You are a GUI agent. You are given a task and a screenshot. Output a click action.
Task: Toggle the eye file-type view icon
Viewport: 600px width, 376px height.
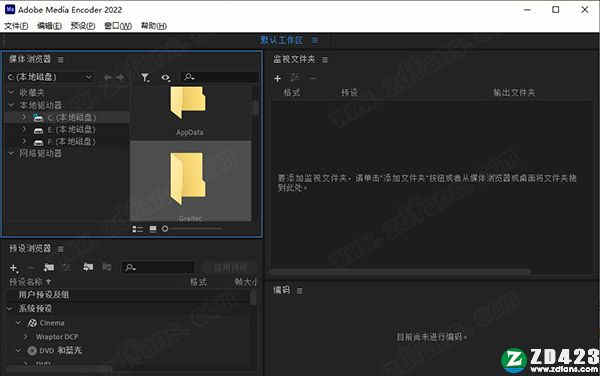coord(166,78)
